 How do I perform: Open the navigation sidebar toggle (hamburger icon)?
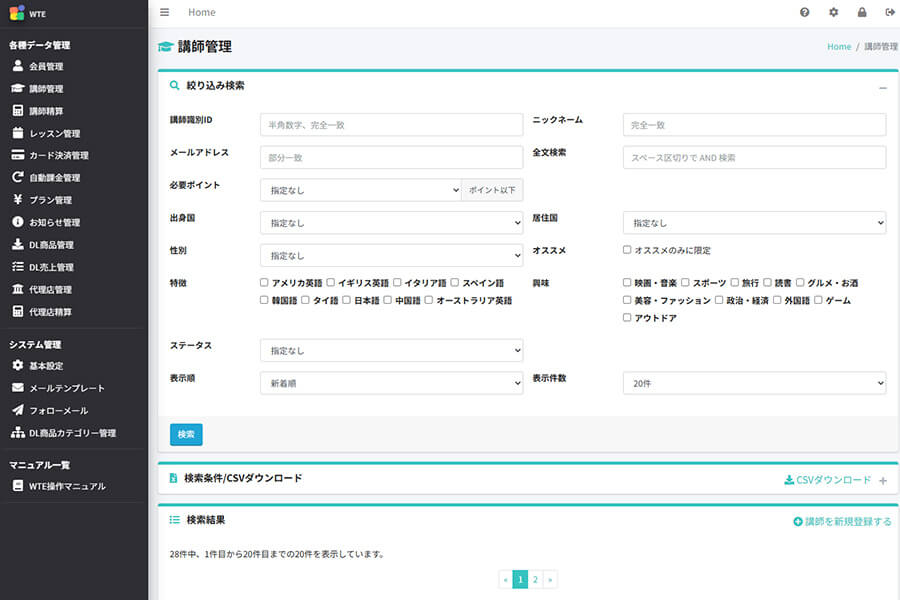click(x=163, y=12)
